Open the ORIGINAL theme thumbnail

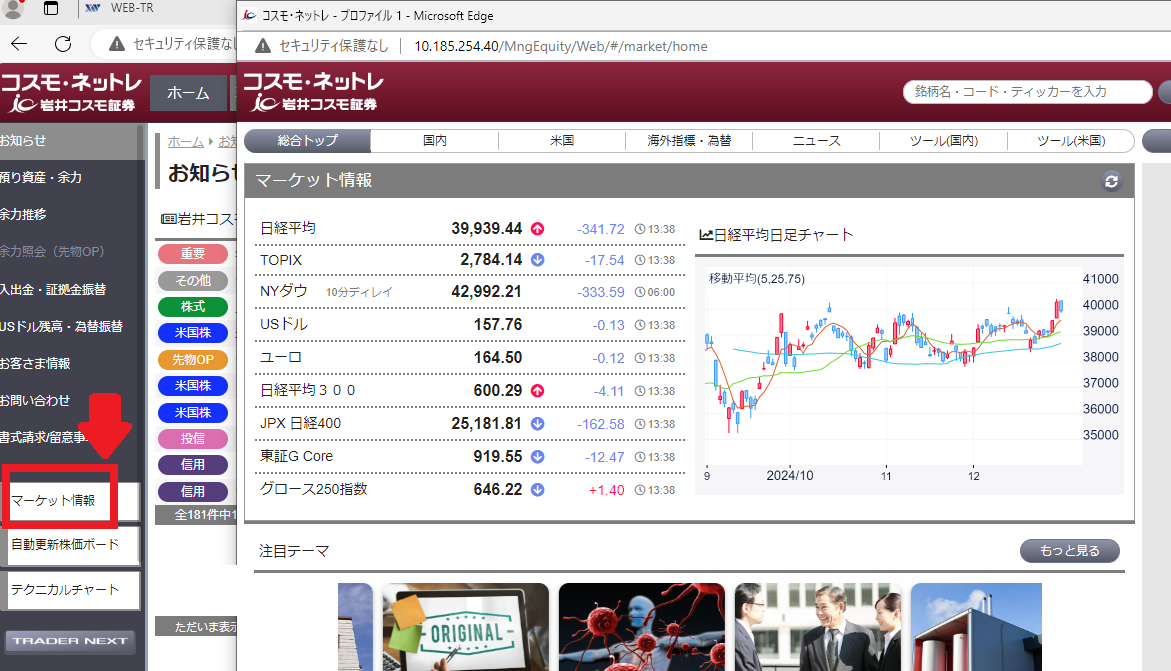465,626
